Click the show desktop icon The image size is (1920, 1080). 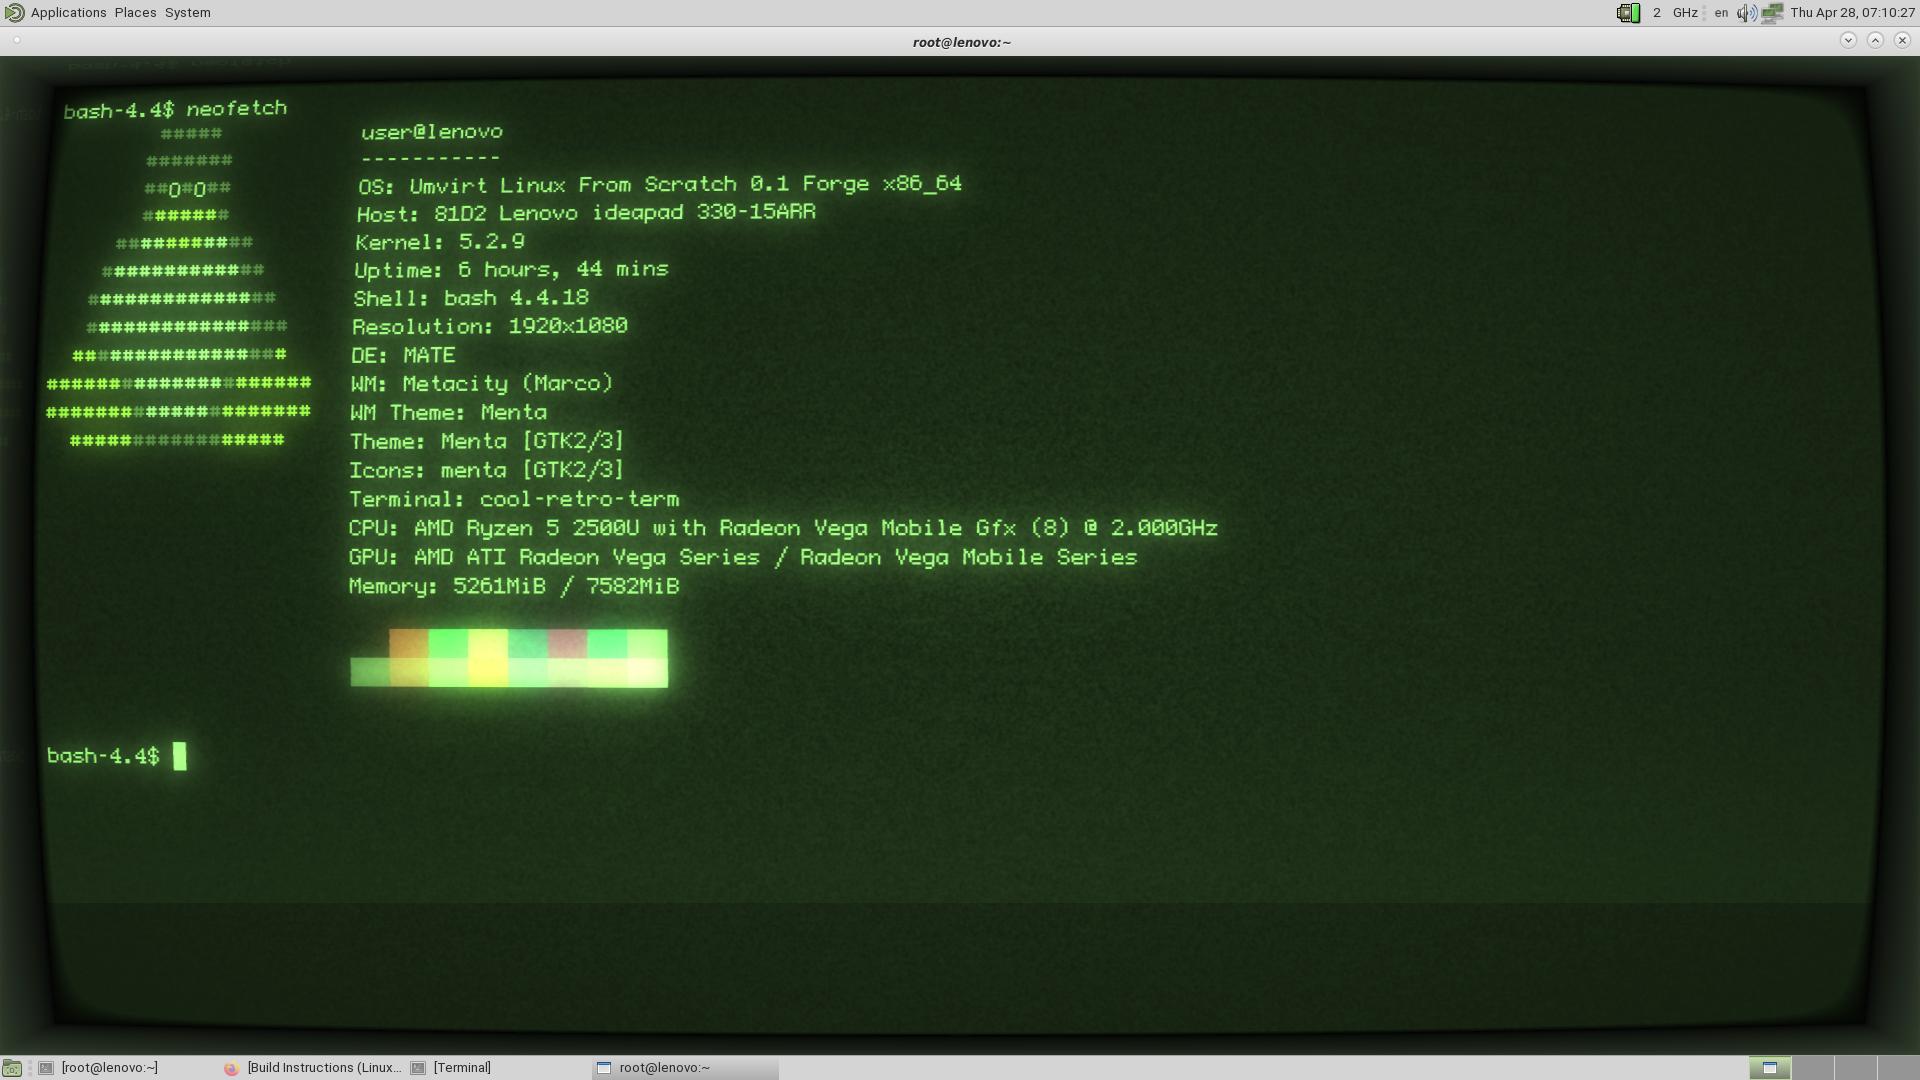pyautogui.click(x=12, y=1068)
